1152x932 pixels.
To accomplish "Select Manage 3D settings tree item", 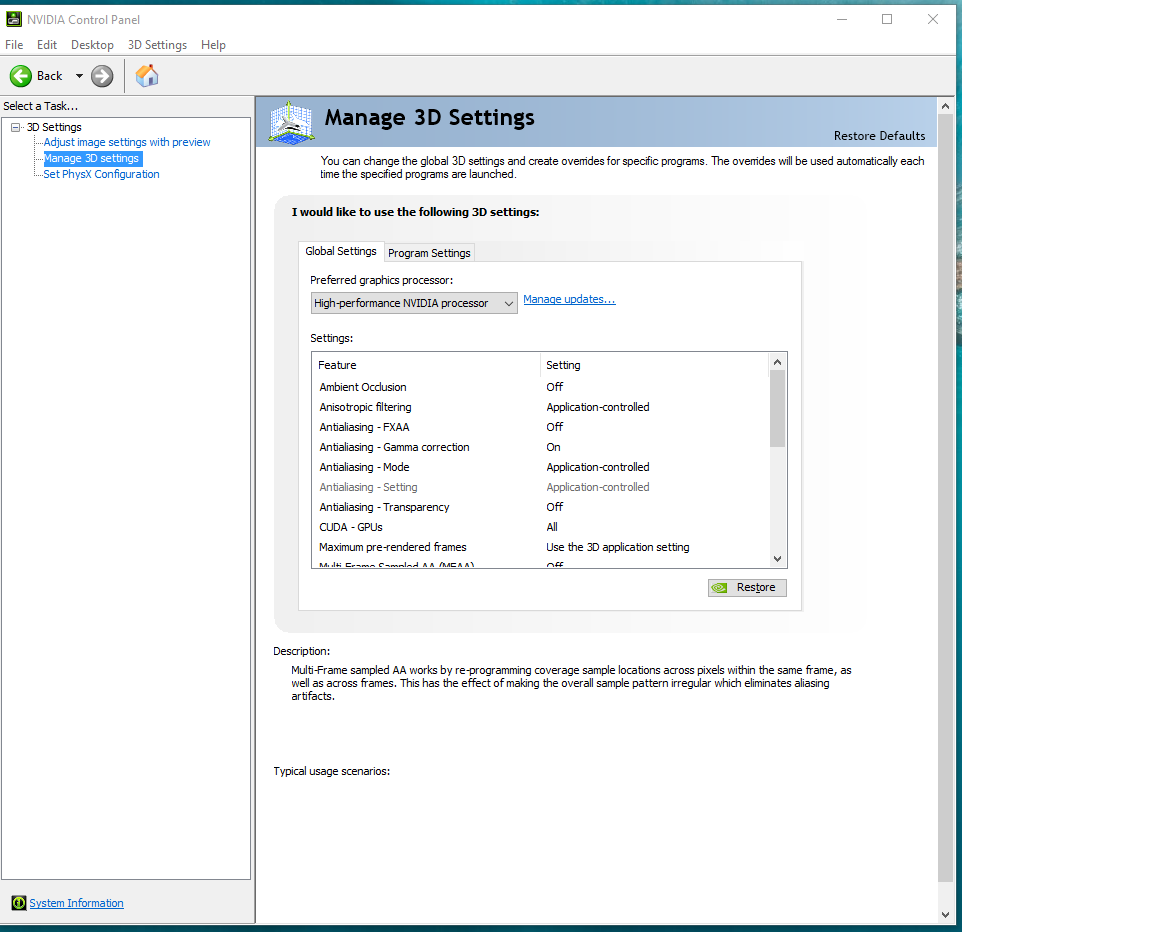I will 91,158.
